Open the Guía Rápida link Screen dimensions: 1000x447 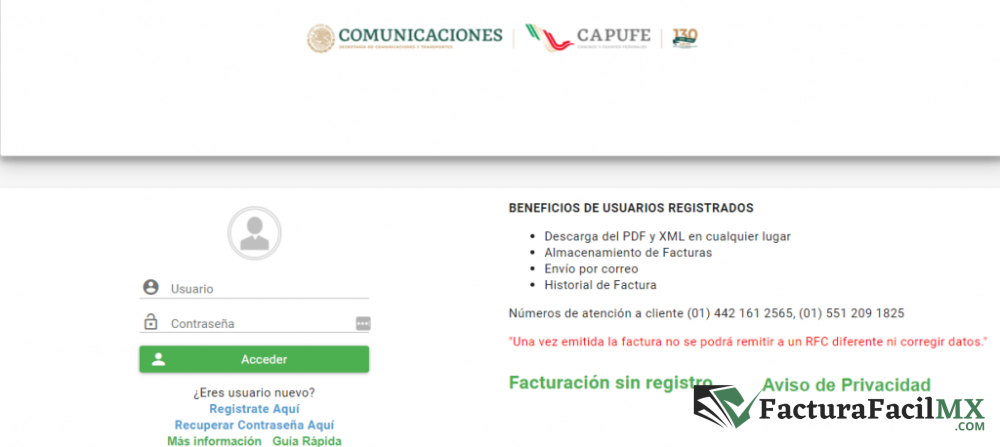pos(307,441)
